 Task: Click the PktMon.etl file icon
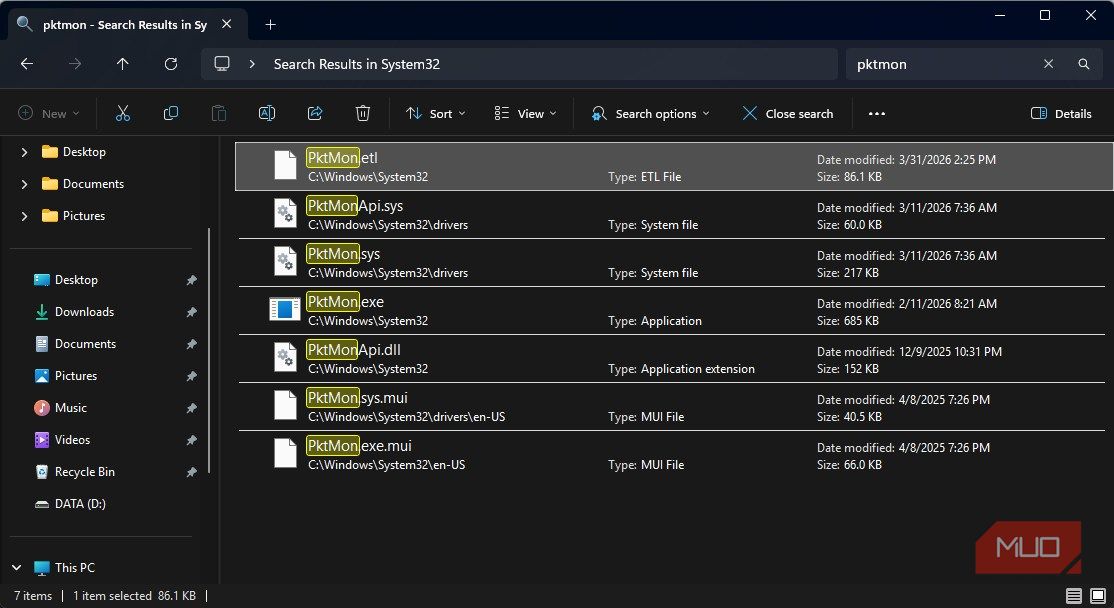tap(285, 165)
